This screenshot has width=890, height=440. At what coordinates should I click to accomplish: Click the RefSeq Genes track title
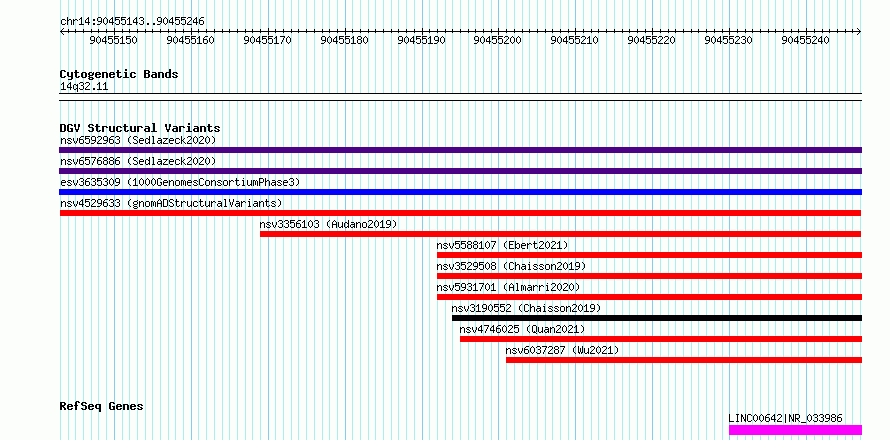(102, 407)
